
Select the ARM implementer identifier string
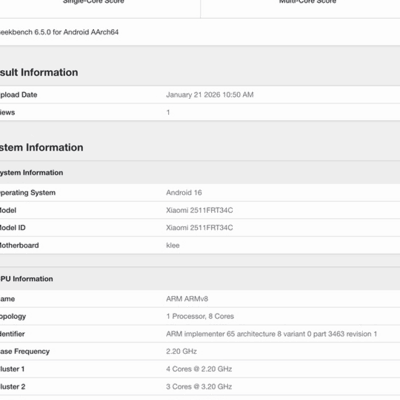point(271,334)
